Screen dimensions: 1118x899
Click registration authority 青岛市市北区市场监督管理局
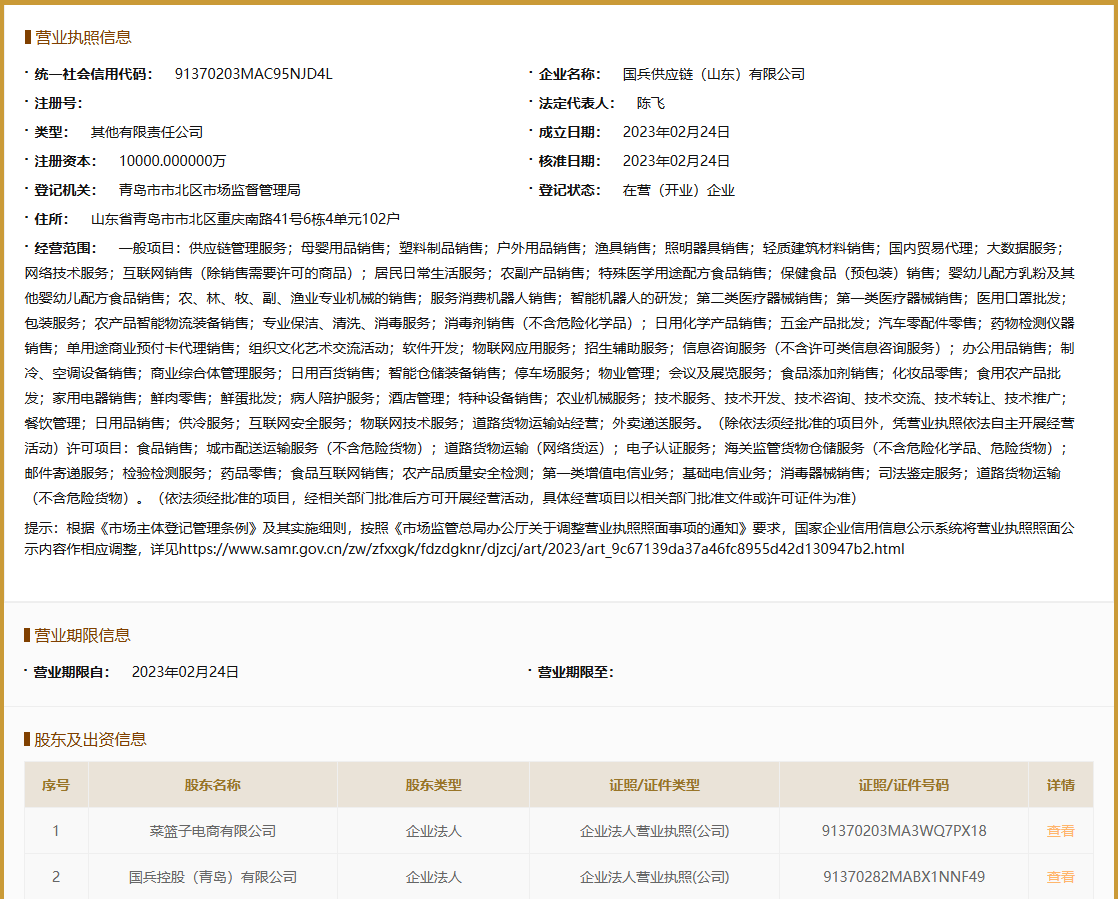(210, 190)
